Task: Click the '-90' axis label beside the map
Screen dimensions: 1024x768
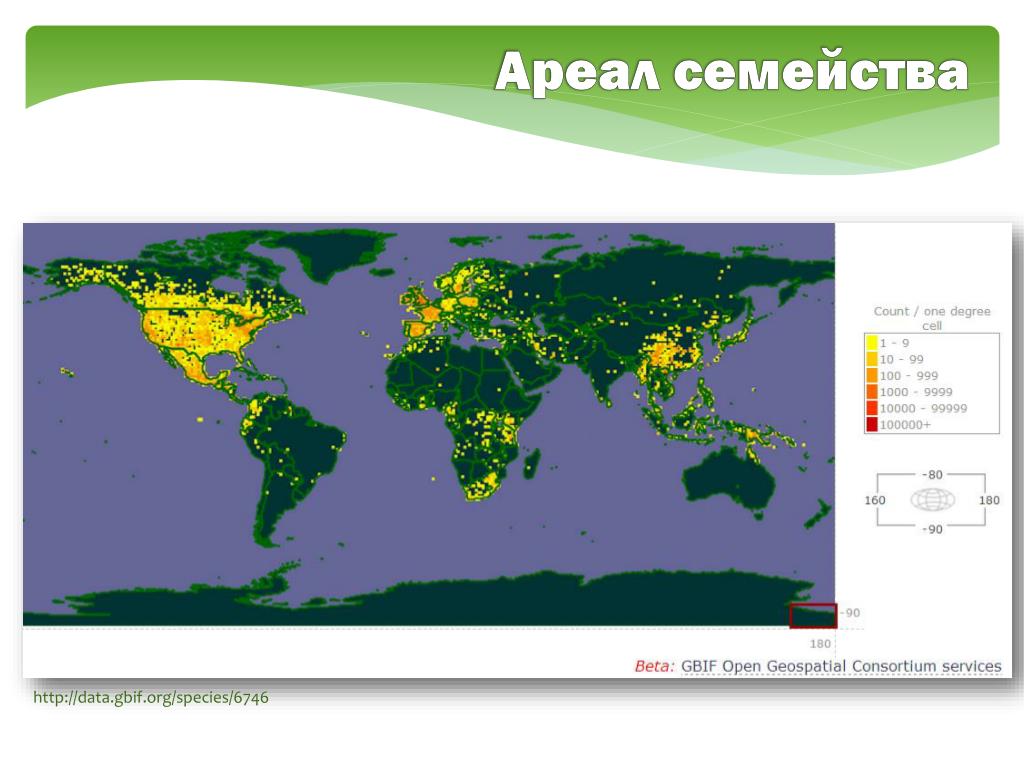Action: pos(850,613)
